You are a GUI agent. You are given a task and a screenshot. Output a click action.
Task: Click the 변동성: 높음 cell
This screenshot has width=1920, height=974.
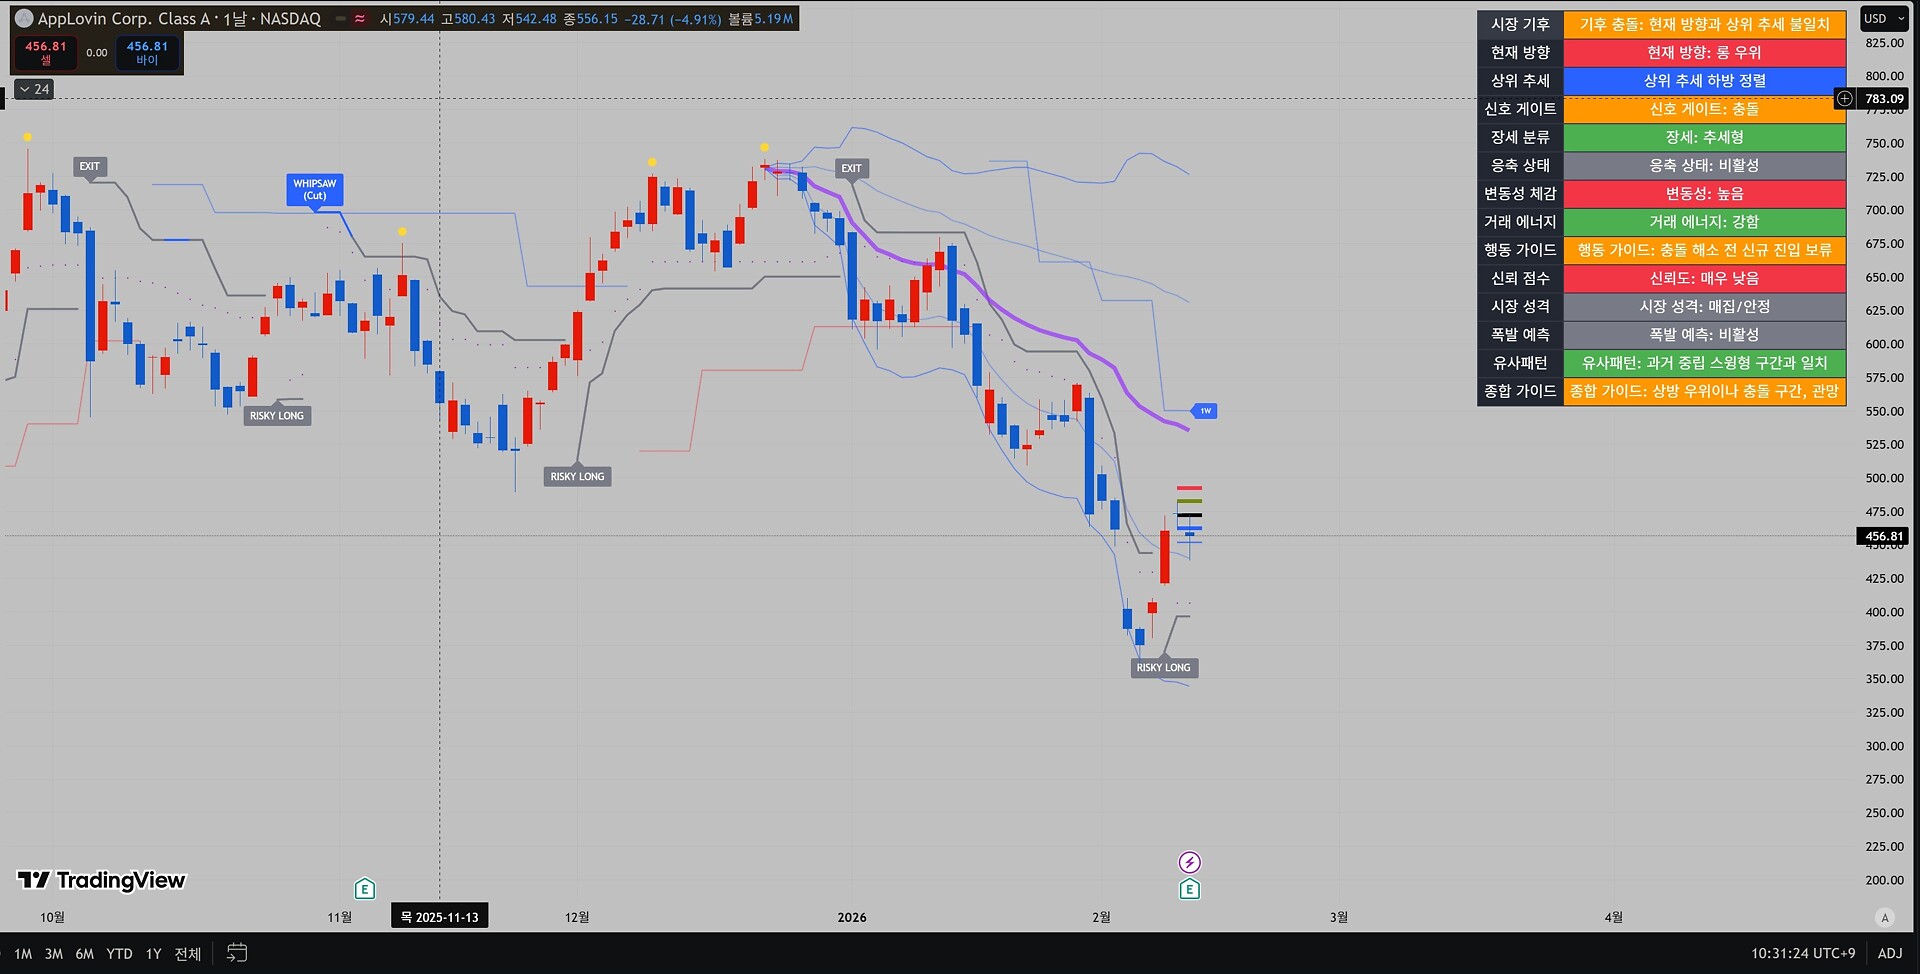click(x=1704, y=193)
